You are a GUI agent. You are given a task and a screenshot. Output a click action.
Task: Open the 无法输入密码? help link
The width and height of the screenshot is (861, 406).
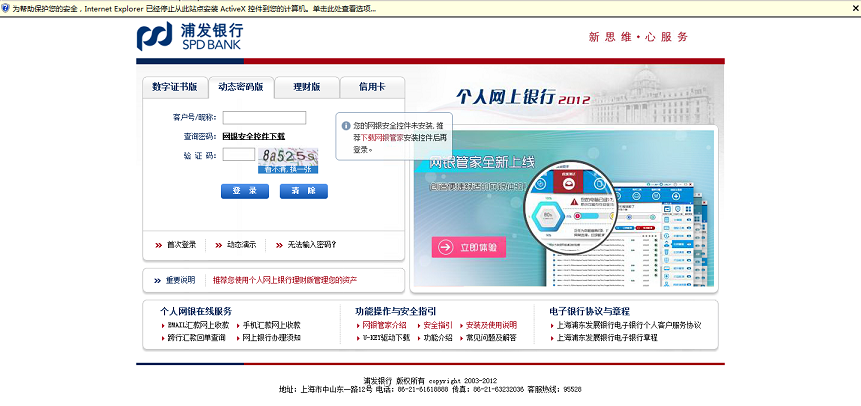[312, 244]
